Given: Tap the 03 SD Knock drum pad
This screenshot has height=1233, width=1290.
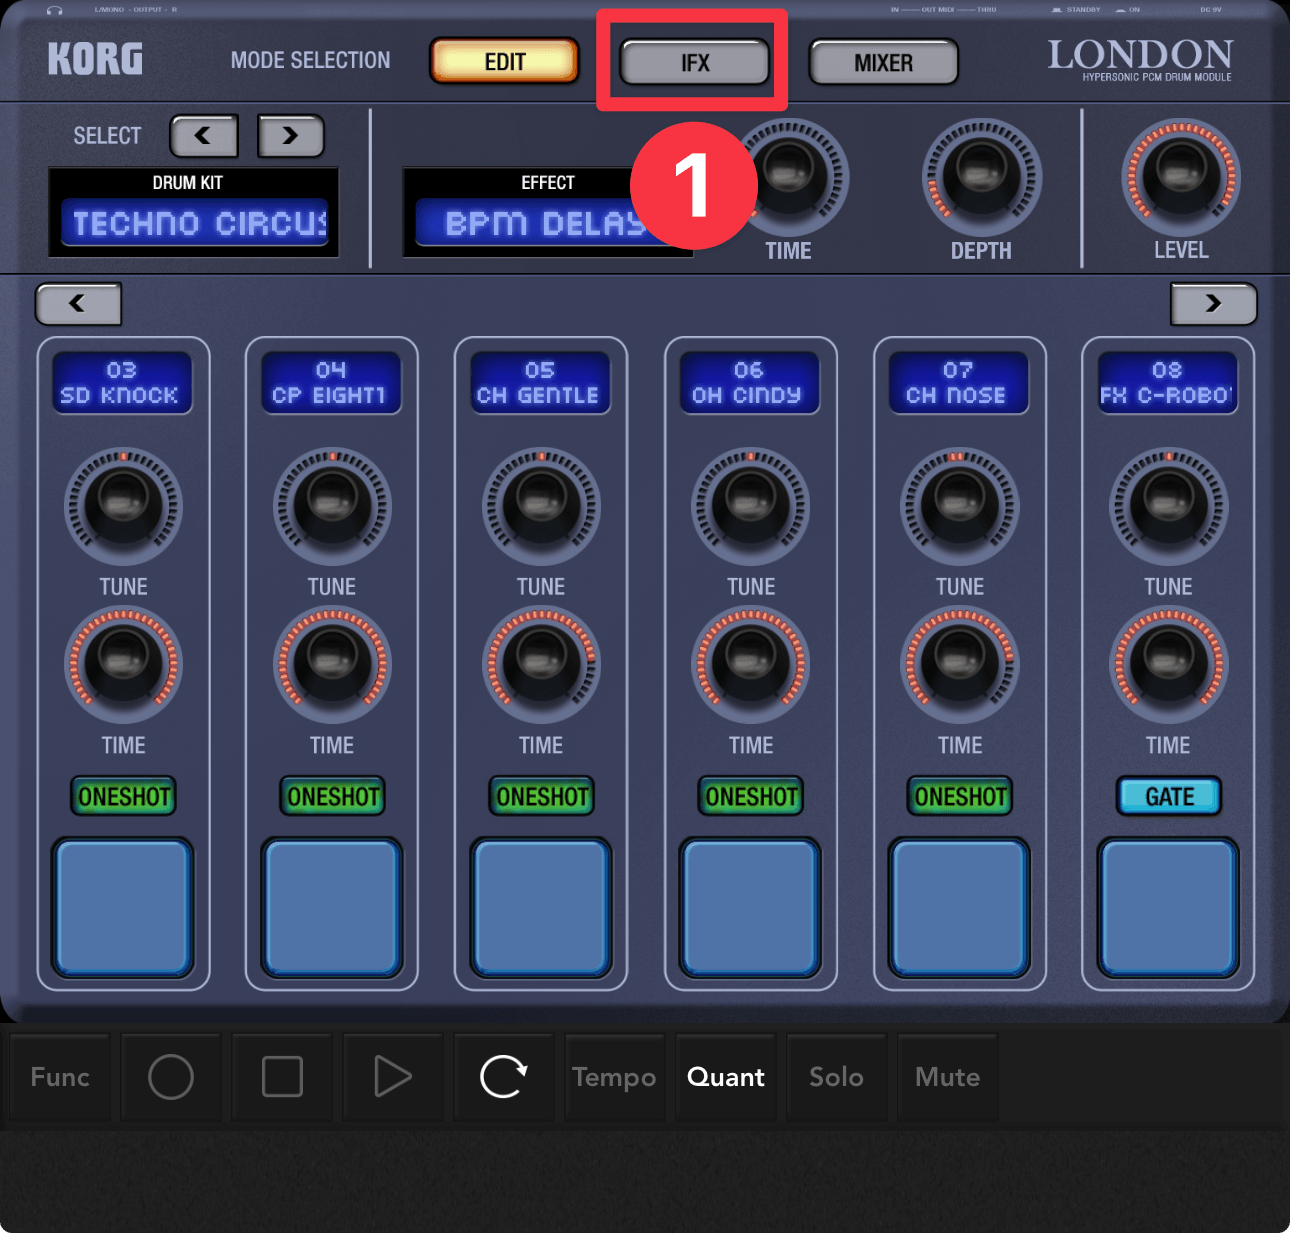Looking at the screenshot, I should click(x=123, y=907).
